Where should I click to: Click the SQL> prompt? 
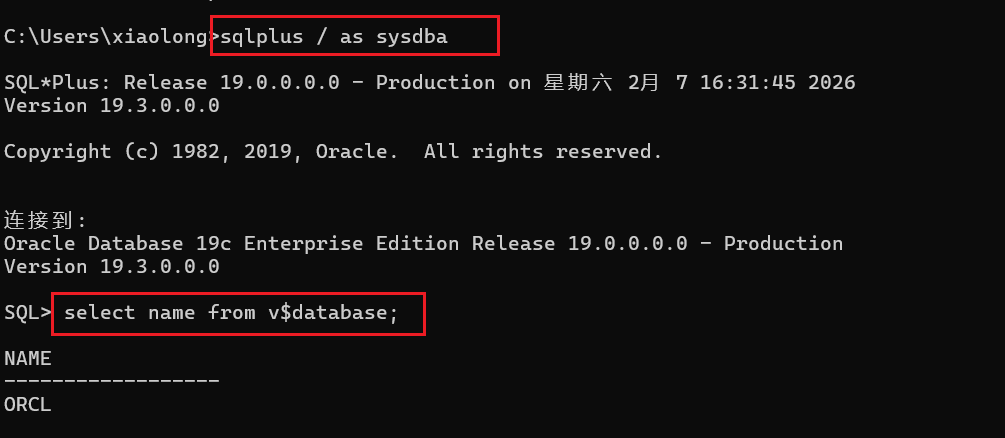pyautogui.click(x=27, y=313)
